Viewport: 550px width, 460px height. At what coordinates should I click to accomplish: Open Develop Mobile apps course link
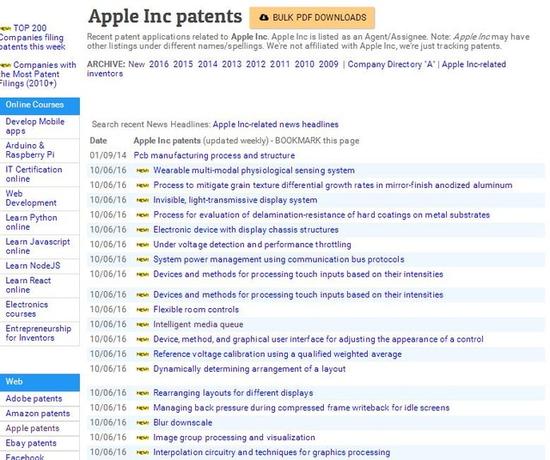click(x=35, y=126)
